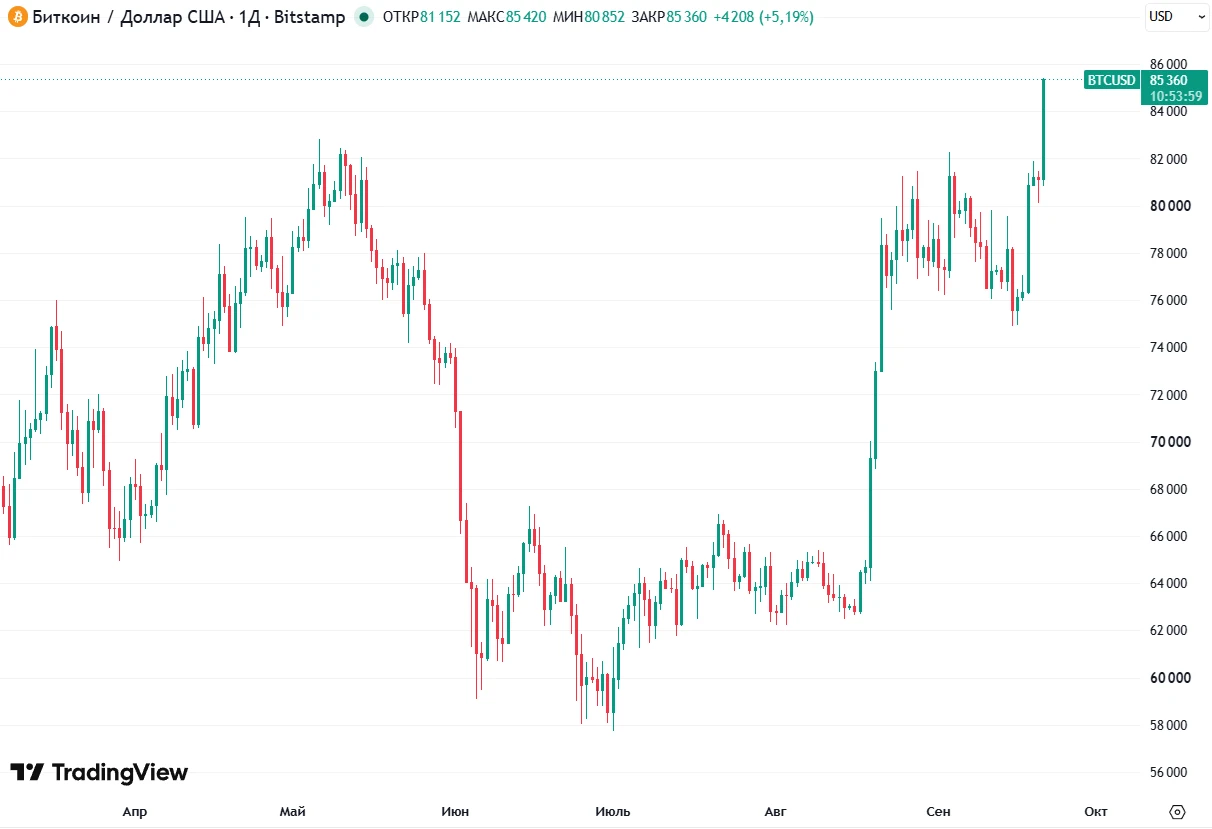Click the Авг label on time axis
The image size is (1212, 829).
coord(777,811)
